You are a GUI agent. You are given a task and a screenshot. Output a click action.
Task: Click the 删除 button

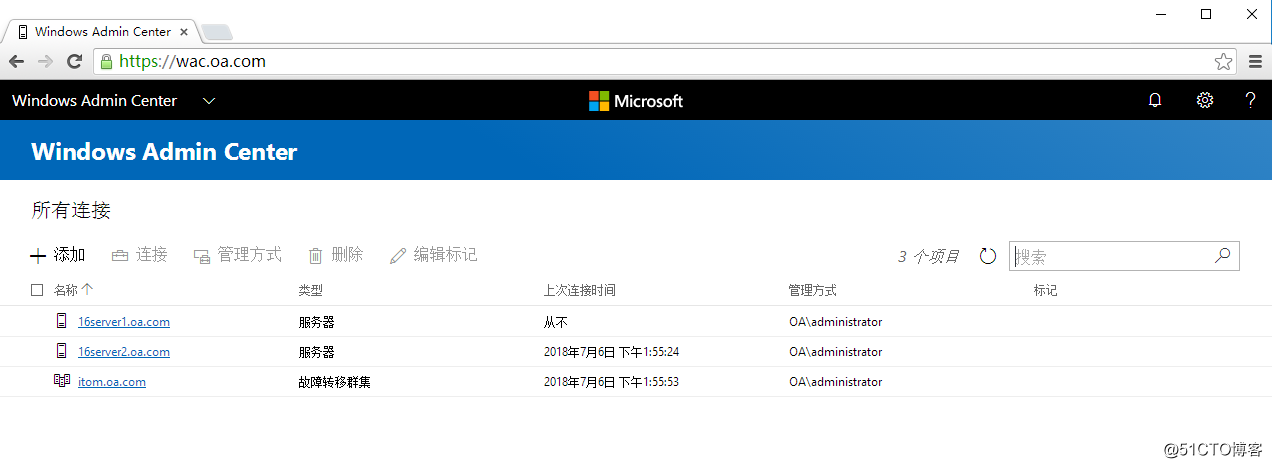[335, 255]
